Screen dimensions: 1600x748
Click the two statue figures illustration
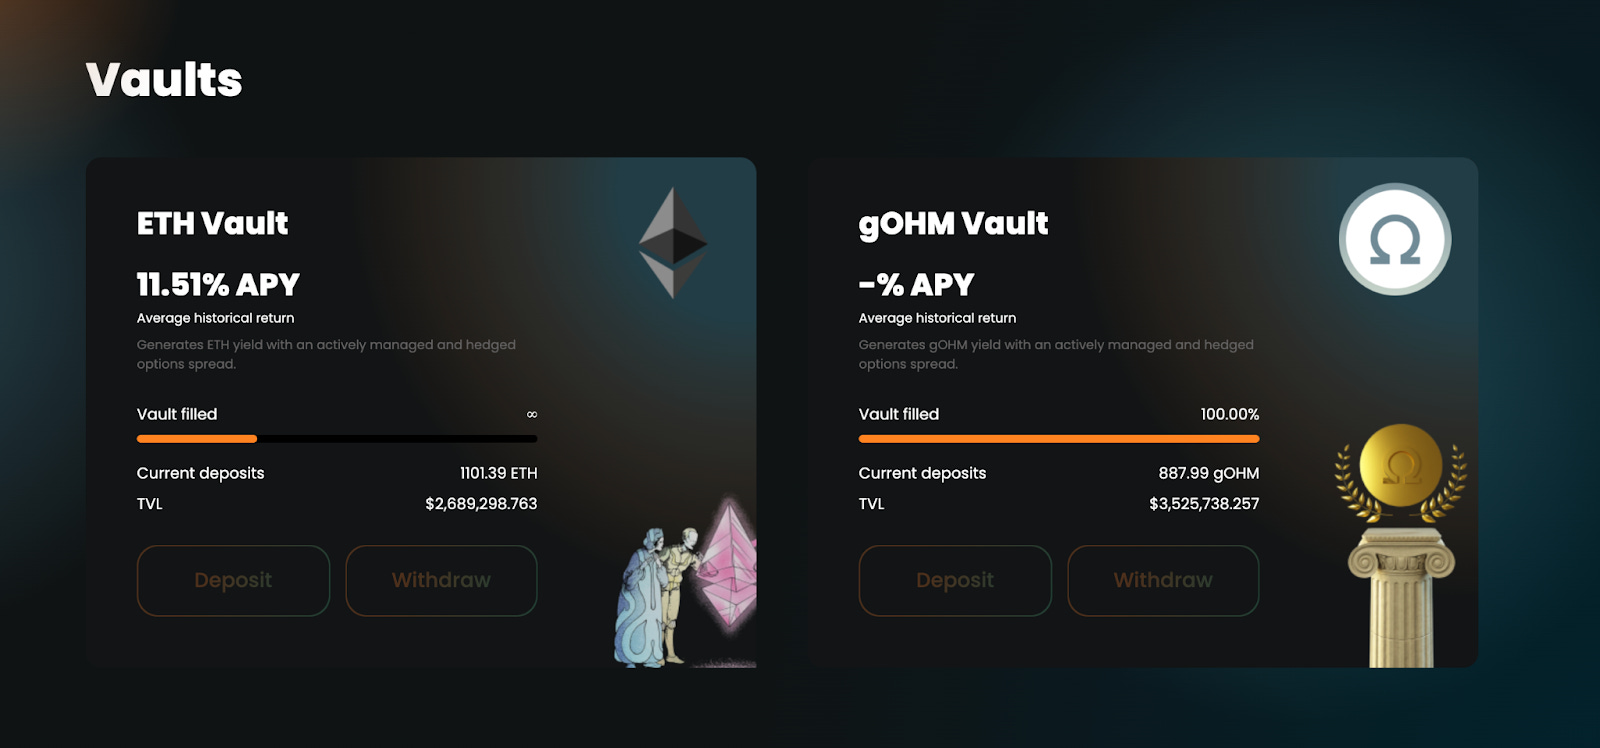[656, 596]
